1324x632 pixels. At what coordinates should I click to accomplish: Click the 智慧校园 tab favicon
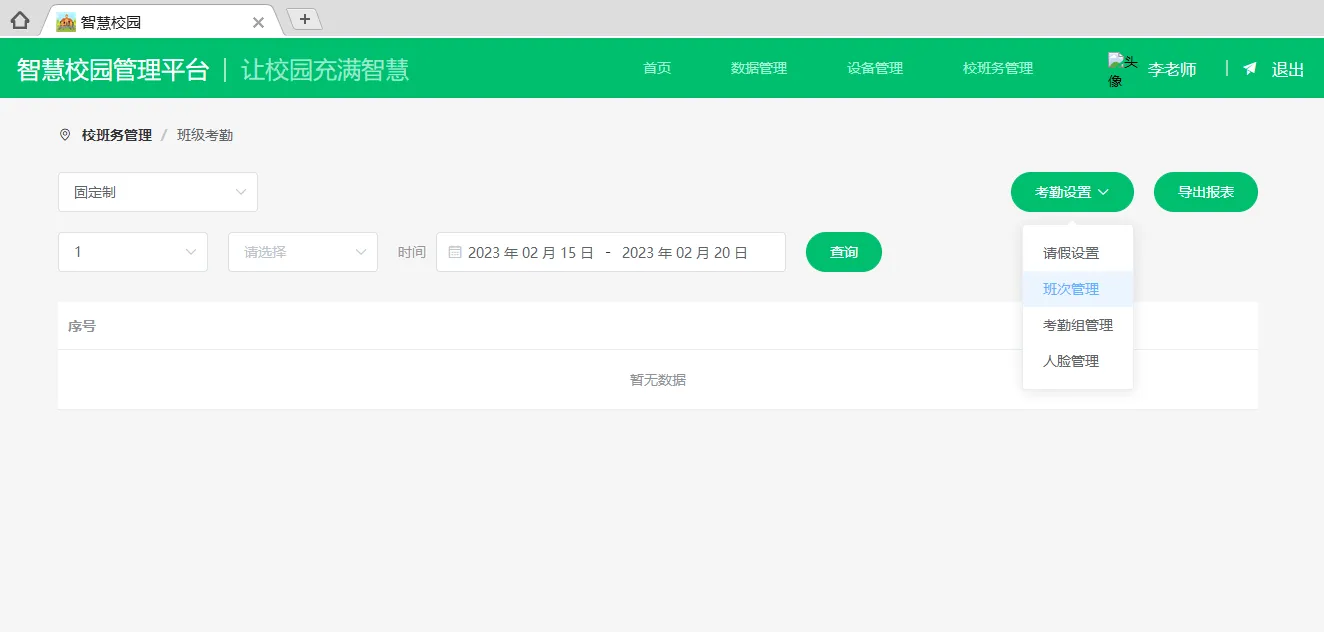[x=66, y=22]
